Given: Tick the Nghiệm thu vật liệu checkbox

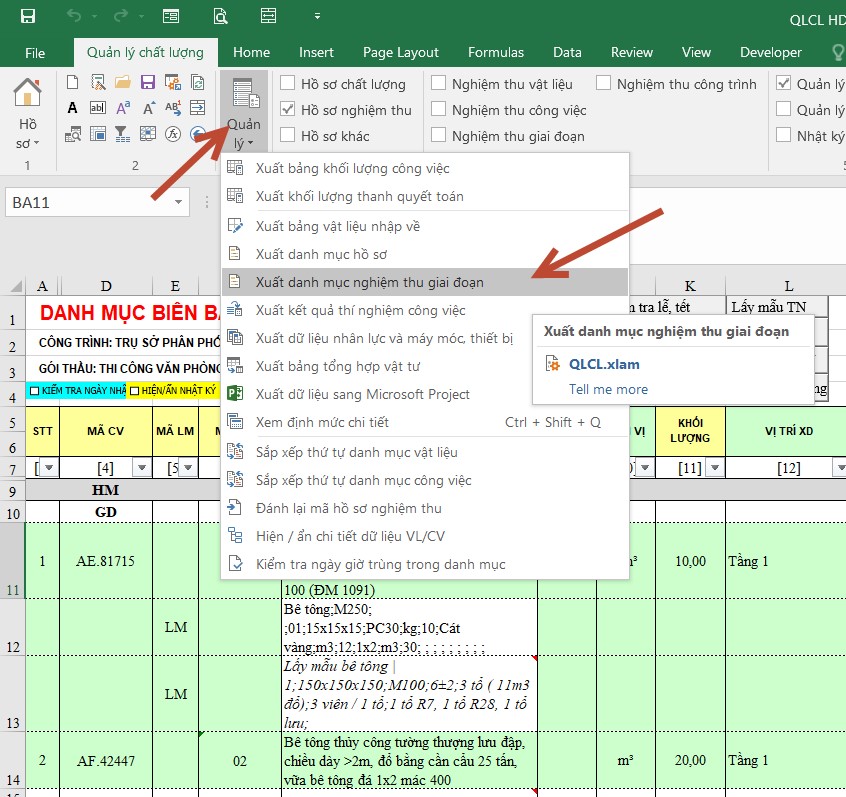Looking at the screenshot, I should click(438, 84).
